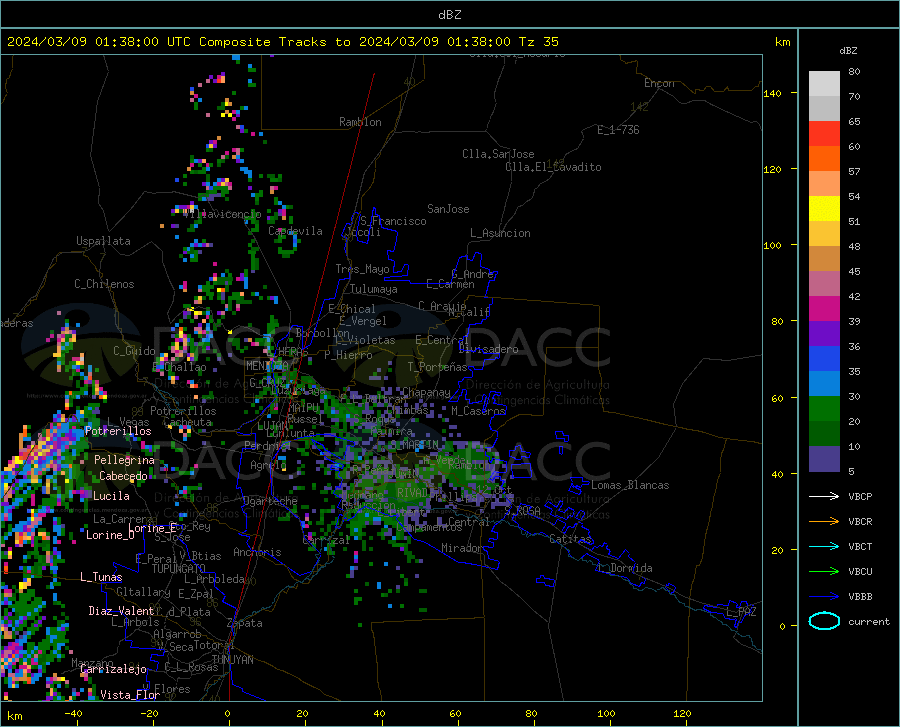Click the 'Capdevila' map label

click(295, 231)
